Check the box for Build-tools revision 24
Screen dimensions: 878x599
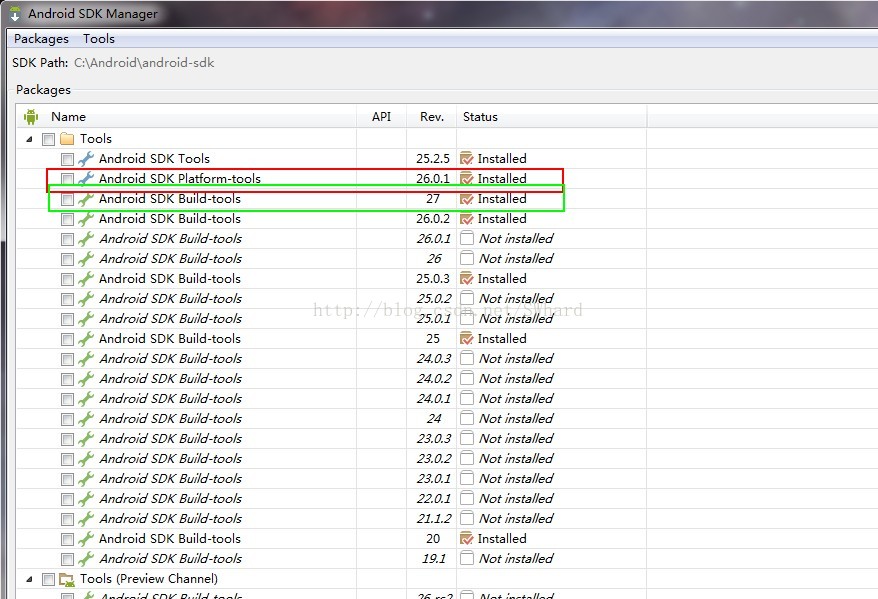(x=67, y=419)
